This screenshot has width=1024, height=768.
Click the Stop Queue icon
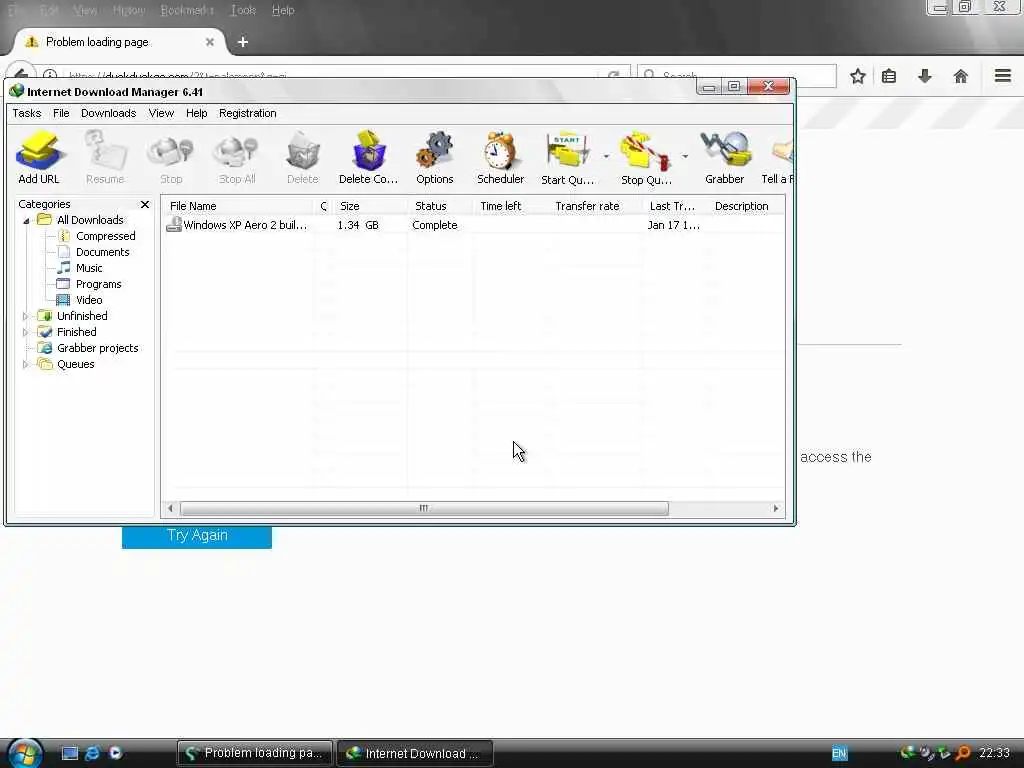pyautogui.click(x=645, y=157)
